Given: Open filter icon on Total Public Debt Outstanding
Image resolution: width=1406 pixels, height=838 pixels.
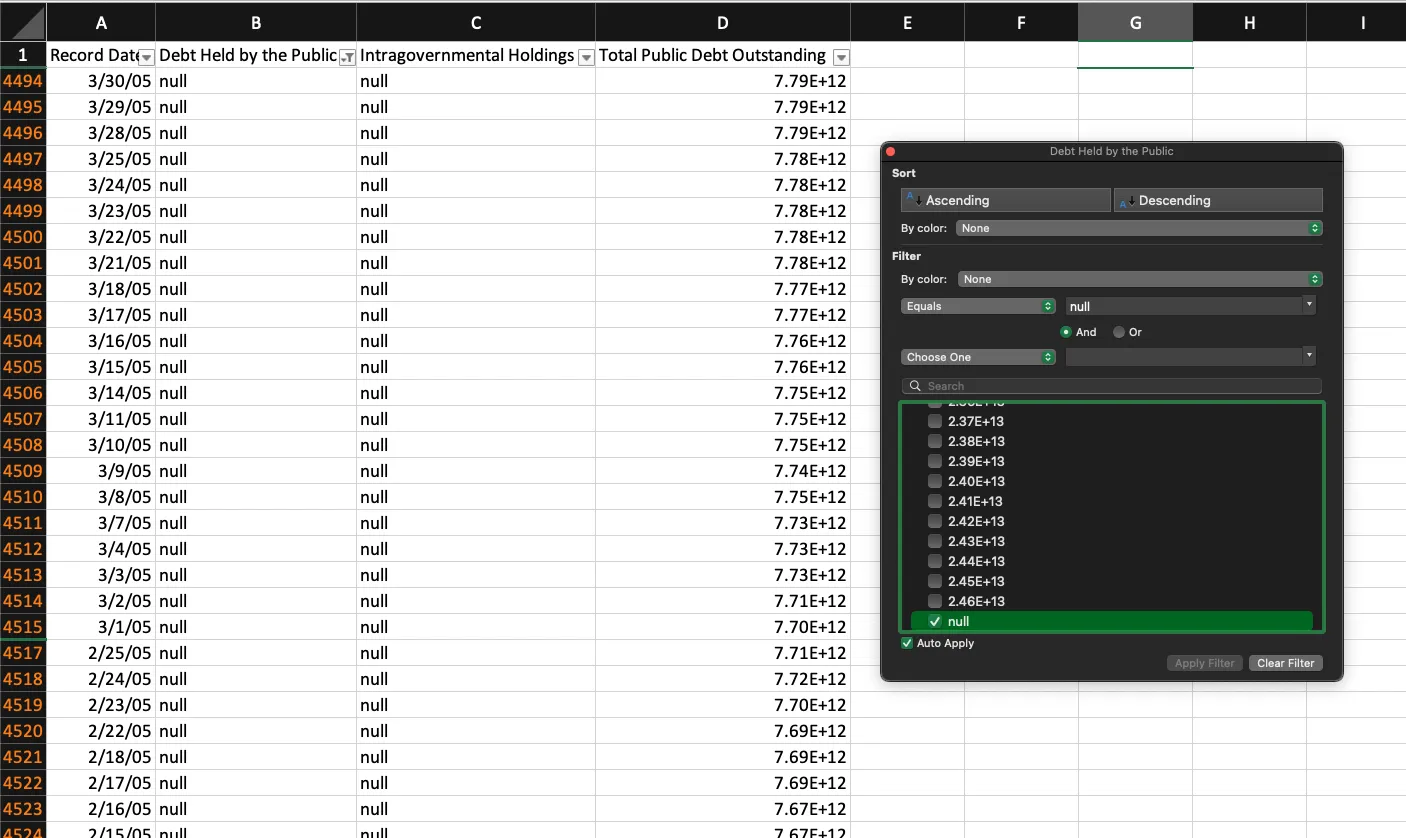Looking at the screenshot, I should click(841, 57).
